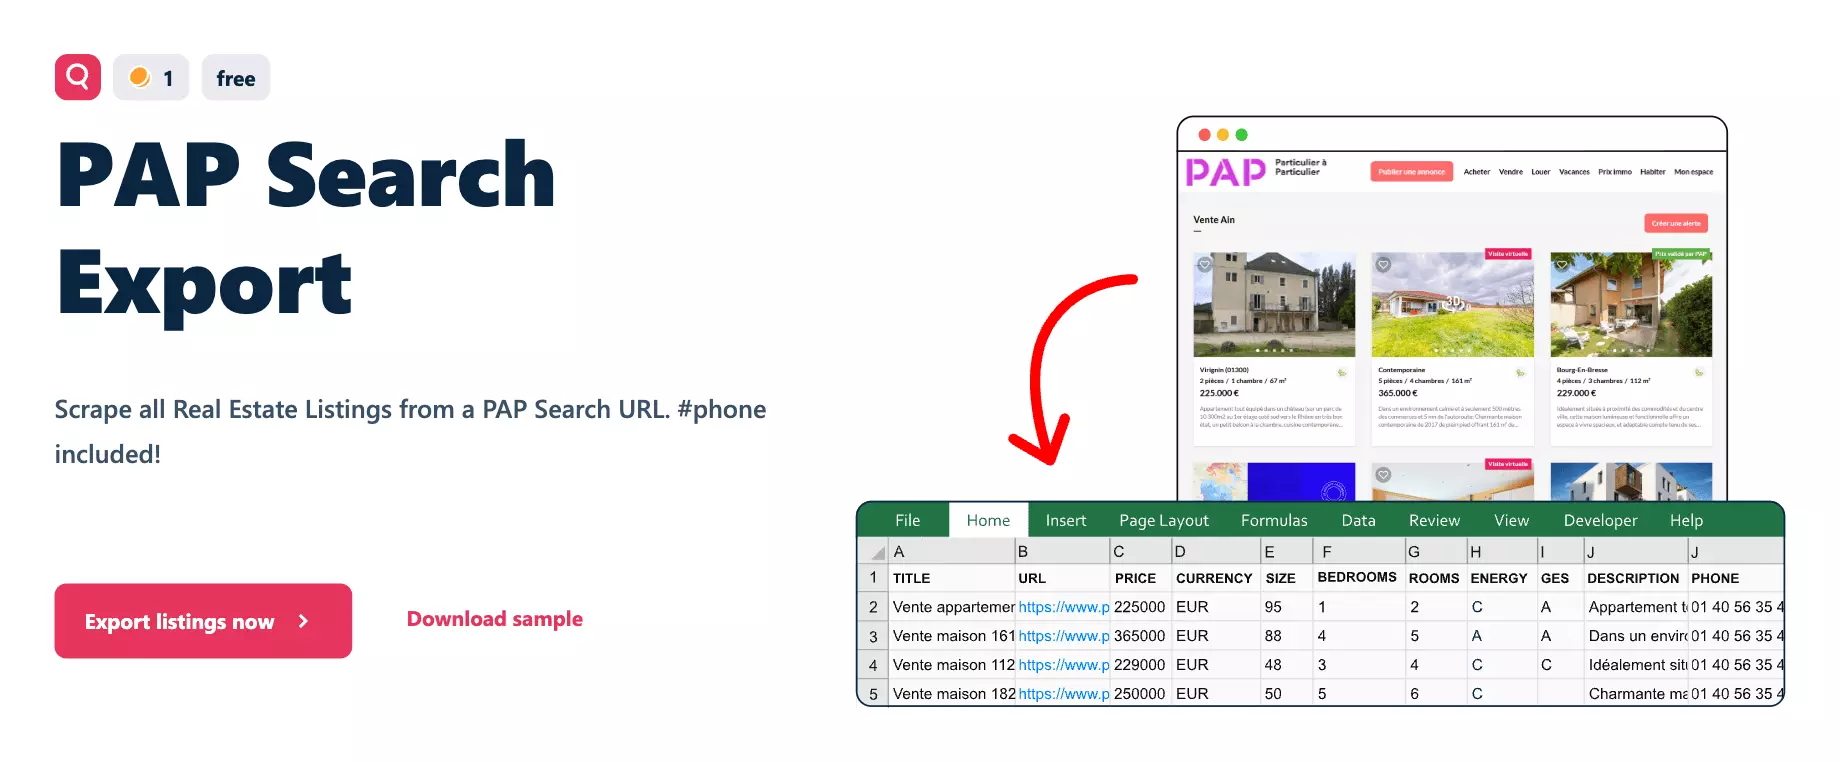Click the "Vente maison 161" title cell

click(951, 636)
